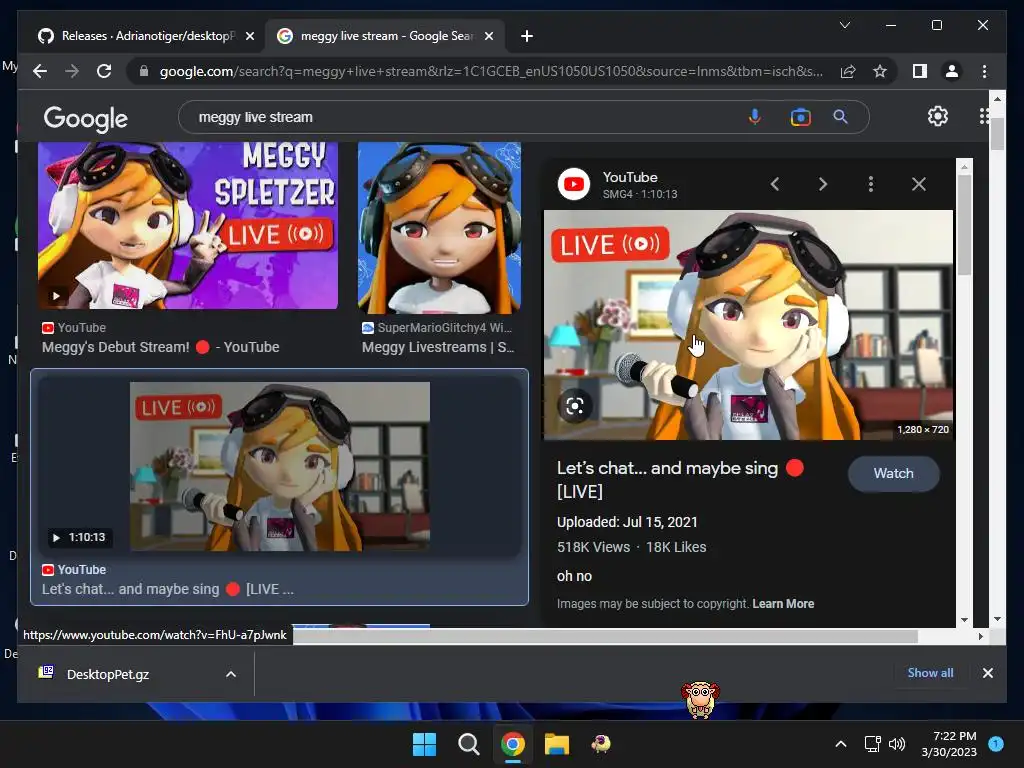Click the Watch button
The image size is (1024, 768).
[893, 473]
